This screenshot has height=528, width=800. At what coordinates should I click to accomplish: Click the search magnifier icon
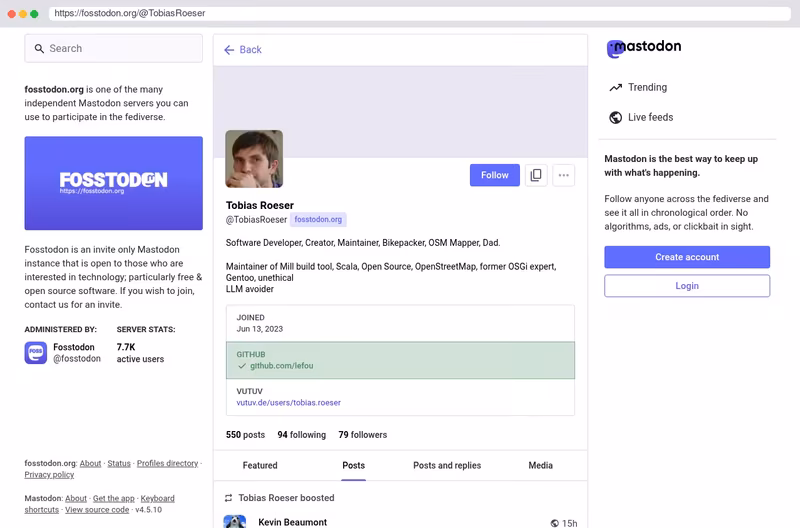click(x=39, y=48)
